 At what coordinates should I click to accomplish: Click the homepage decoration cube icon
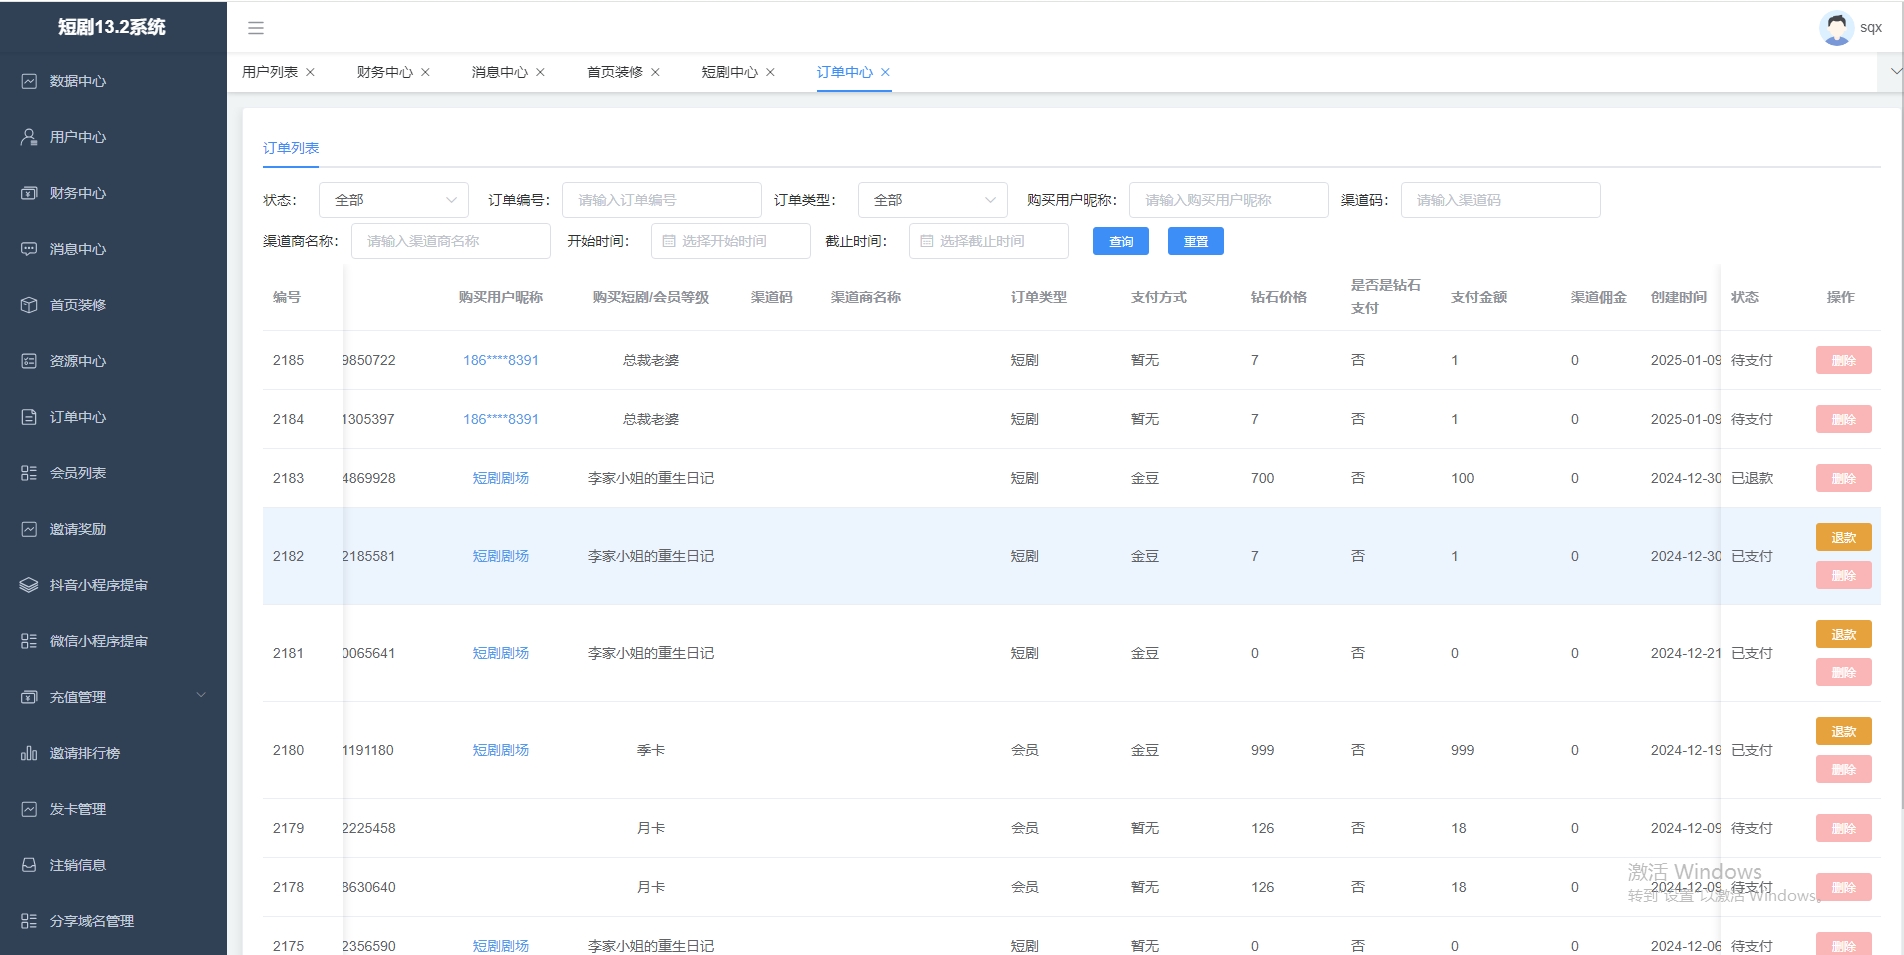point(29,305)
